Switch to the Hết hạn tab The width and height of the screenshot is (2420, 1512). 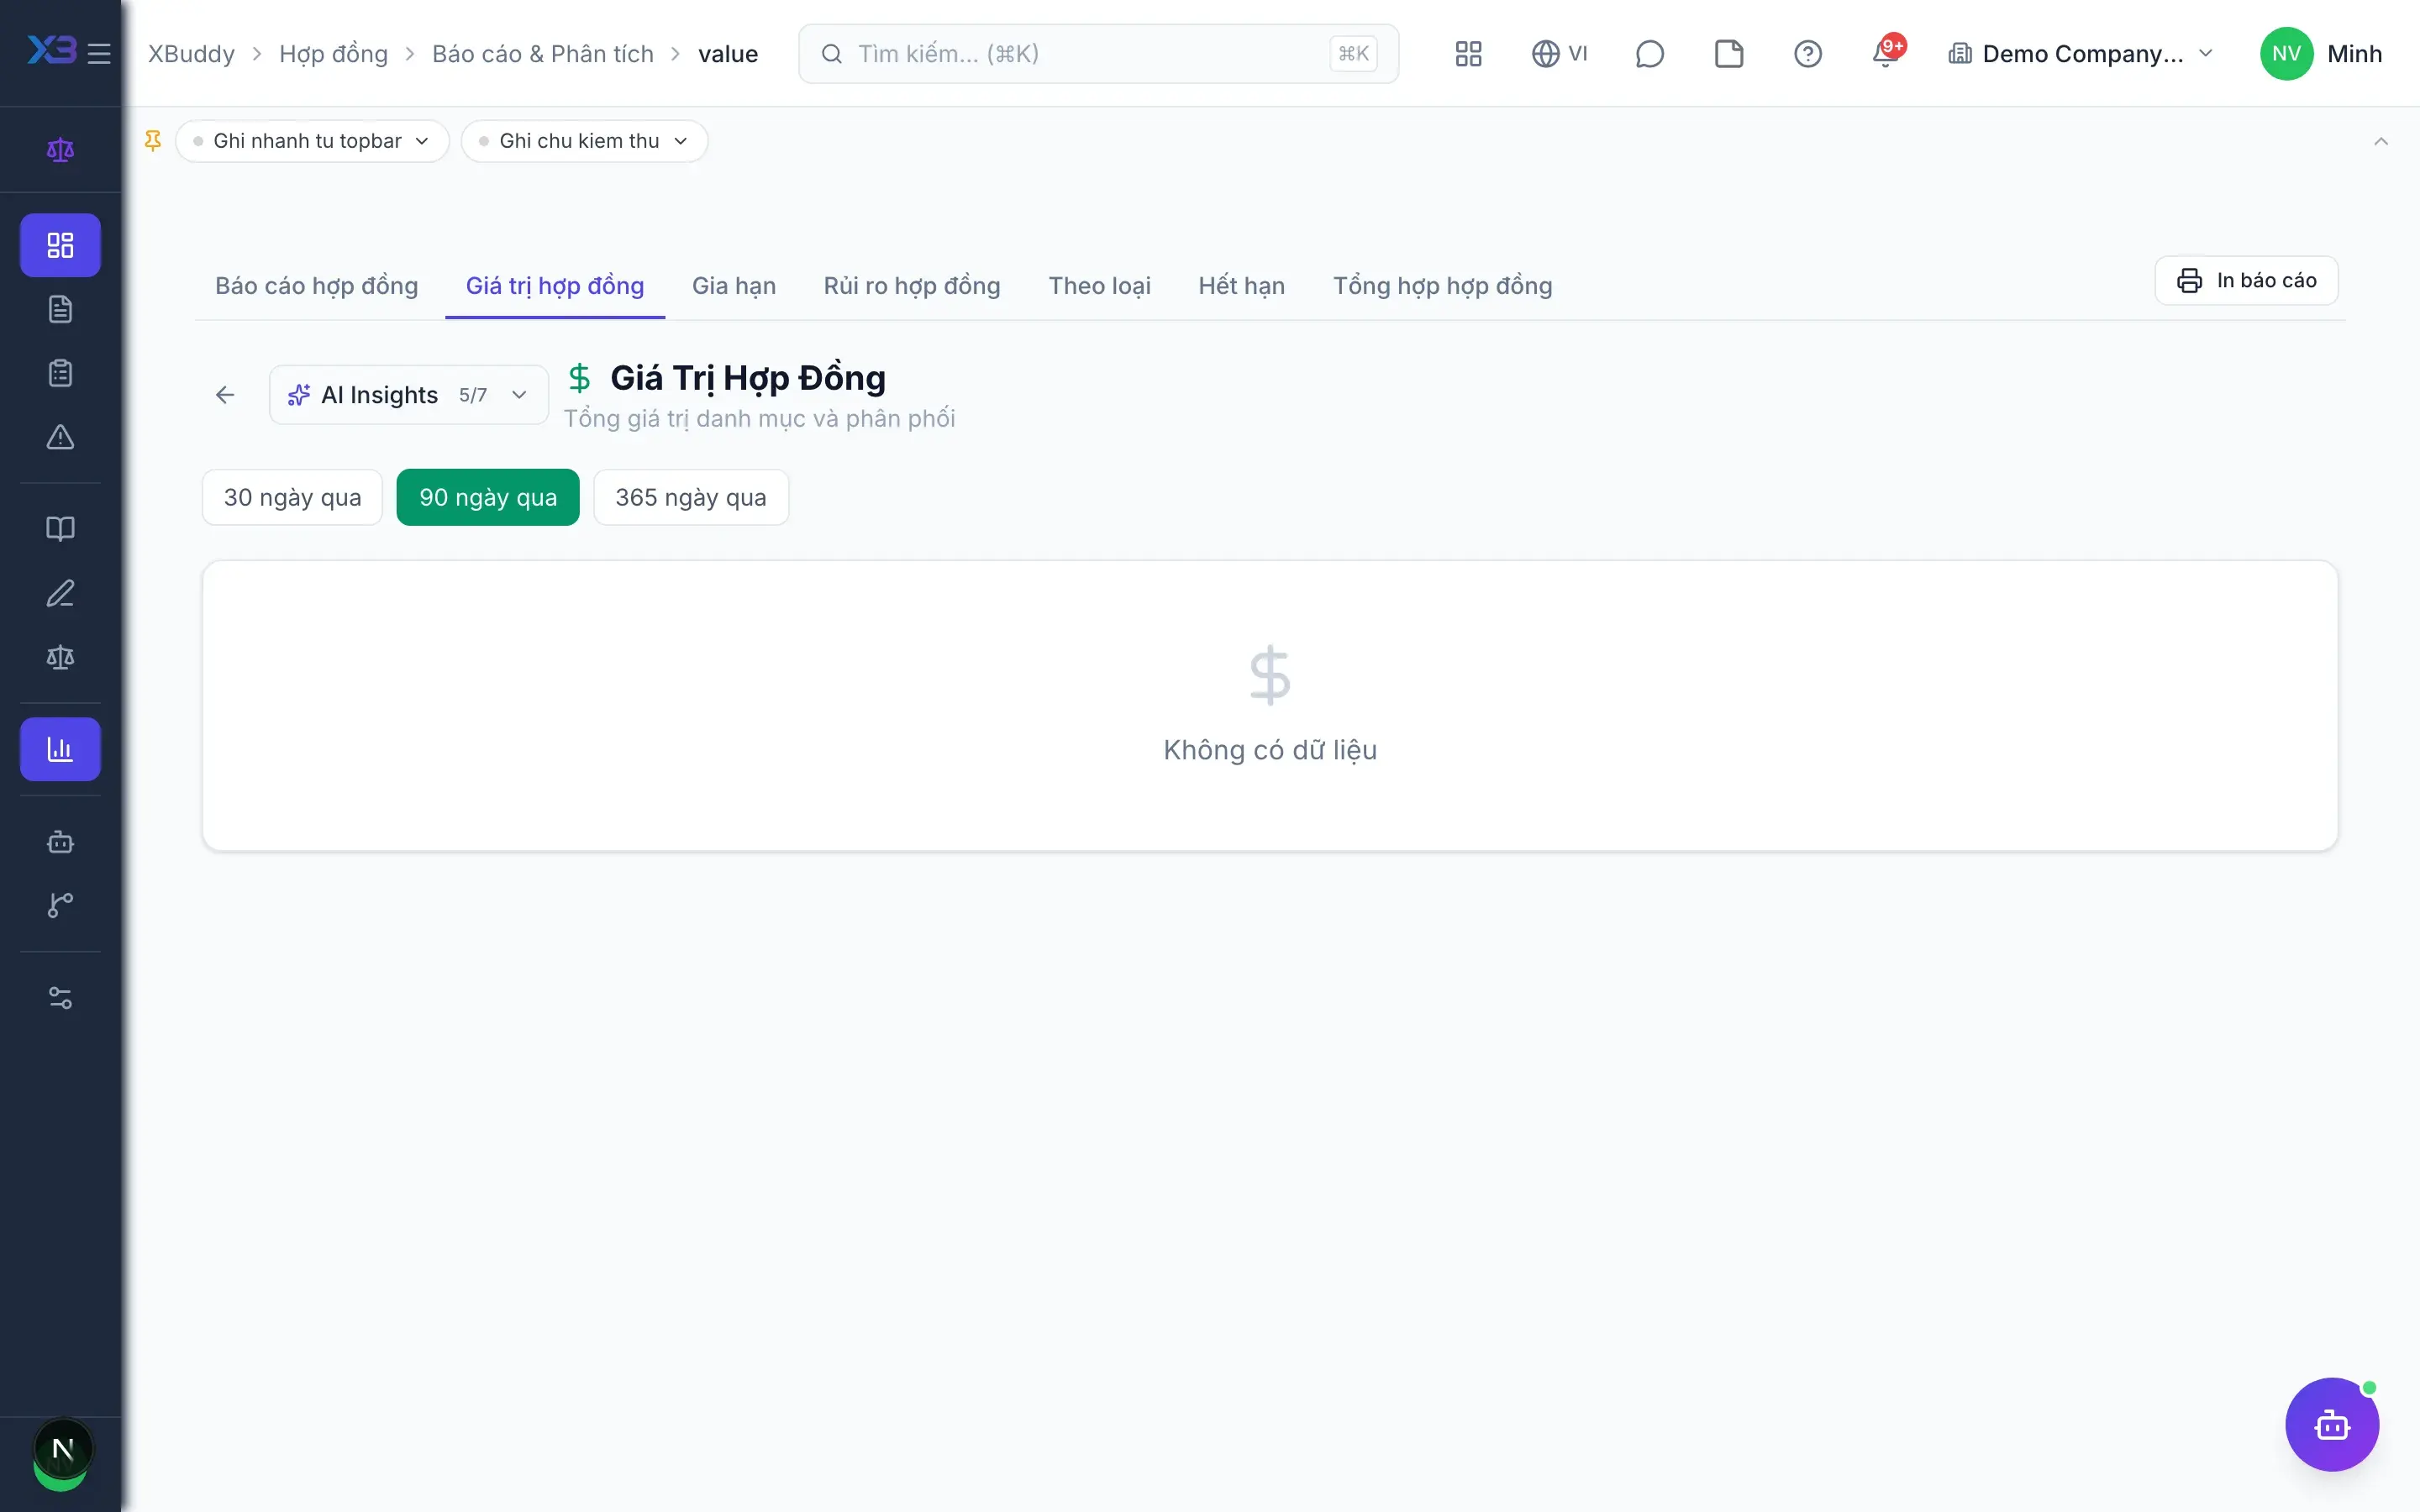[x=1241, y=286]
